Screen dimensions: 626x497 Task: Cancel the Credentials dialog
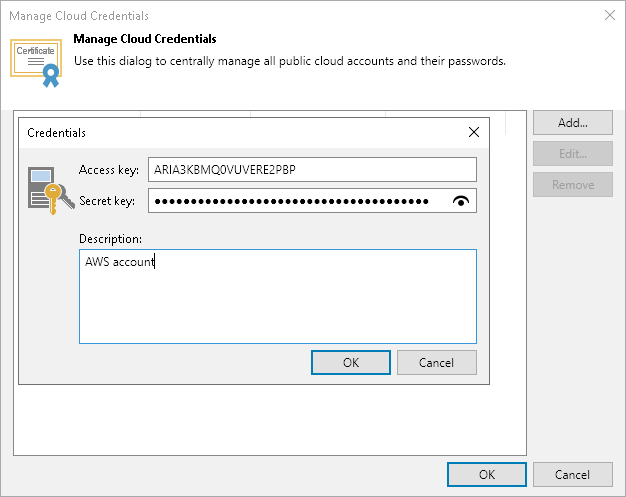(x=437, y=362)
